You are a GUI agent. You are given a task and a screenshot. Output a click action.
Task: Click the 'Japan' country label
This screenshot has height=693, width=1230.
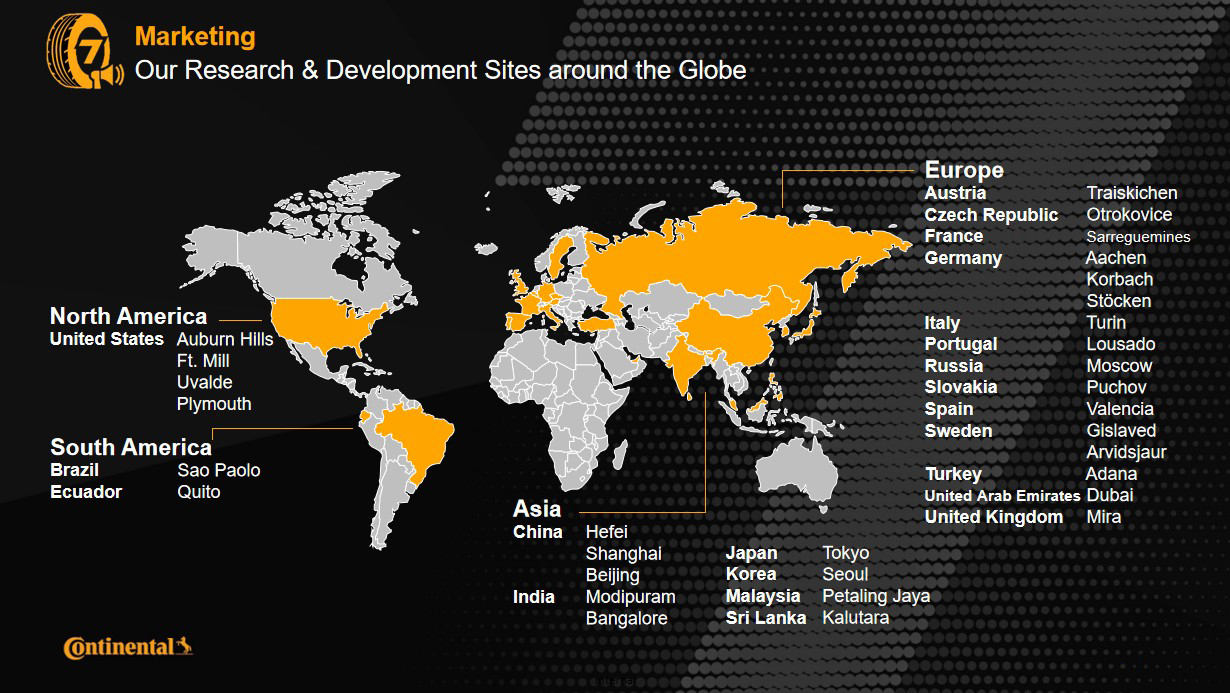click(x=751, y=553)
